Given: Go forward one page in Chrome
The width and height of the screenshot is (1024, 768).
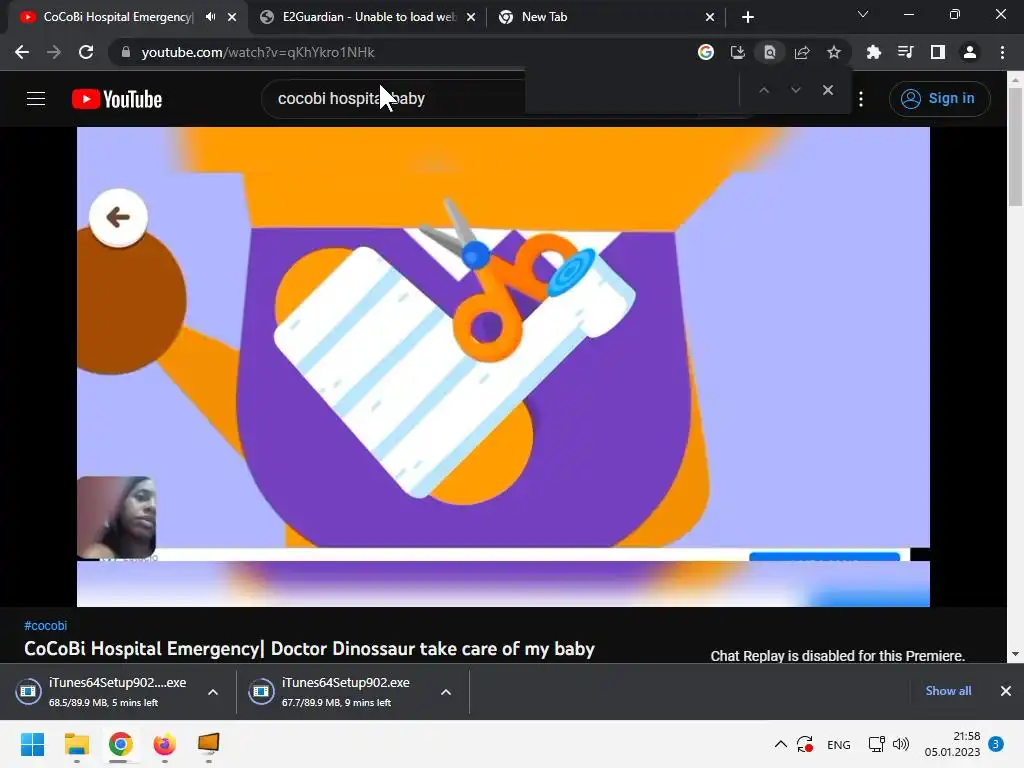Looking at the screenshot, I should [x=54, y=52].
